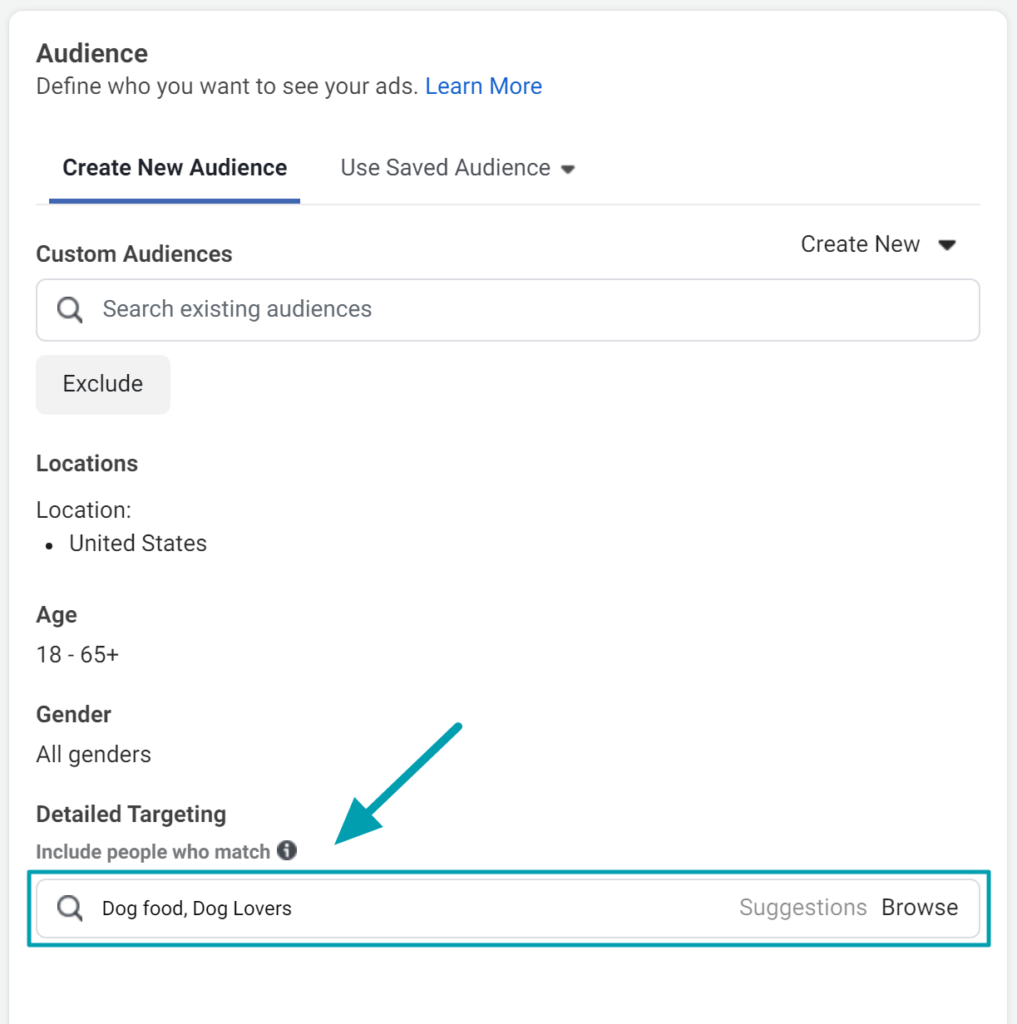Click the Detailed Targeting search magnifier icon
Screen dimensions: 1017x1024
pos(70,908)
